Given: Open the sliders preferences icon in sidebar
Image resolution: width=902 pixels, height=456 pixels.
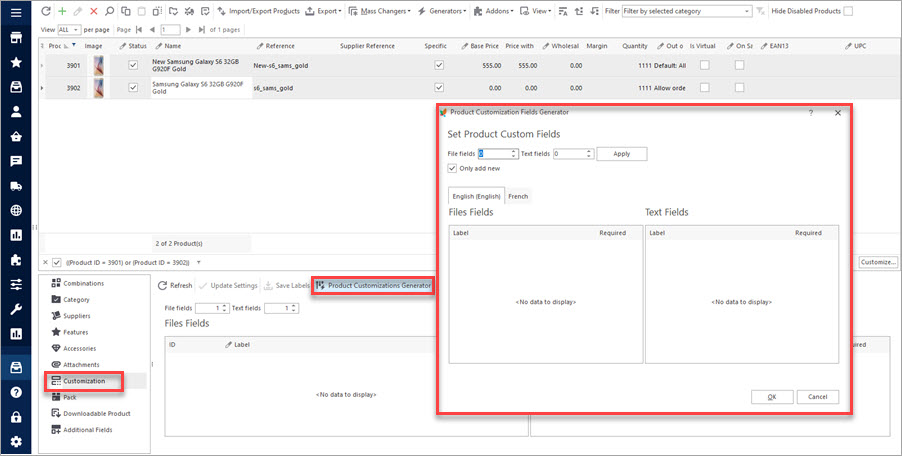Looking at the screenshot, I should pos(16,285).
